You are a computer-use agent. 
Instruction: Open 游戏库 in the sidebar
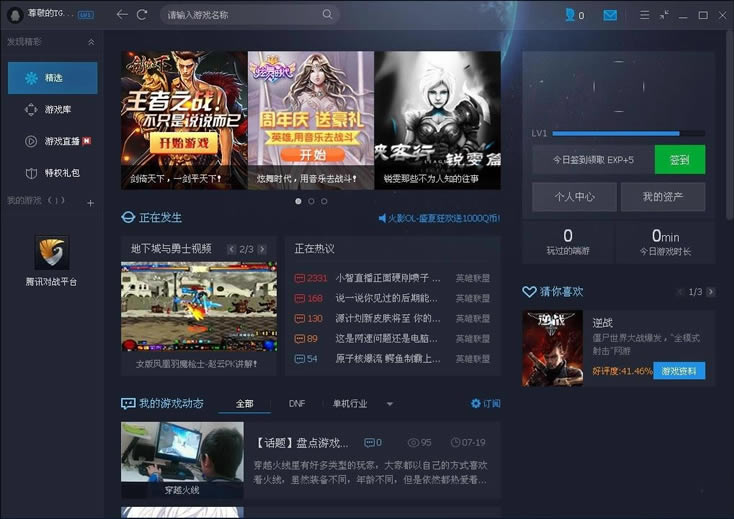[52, 110]
